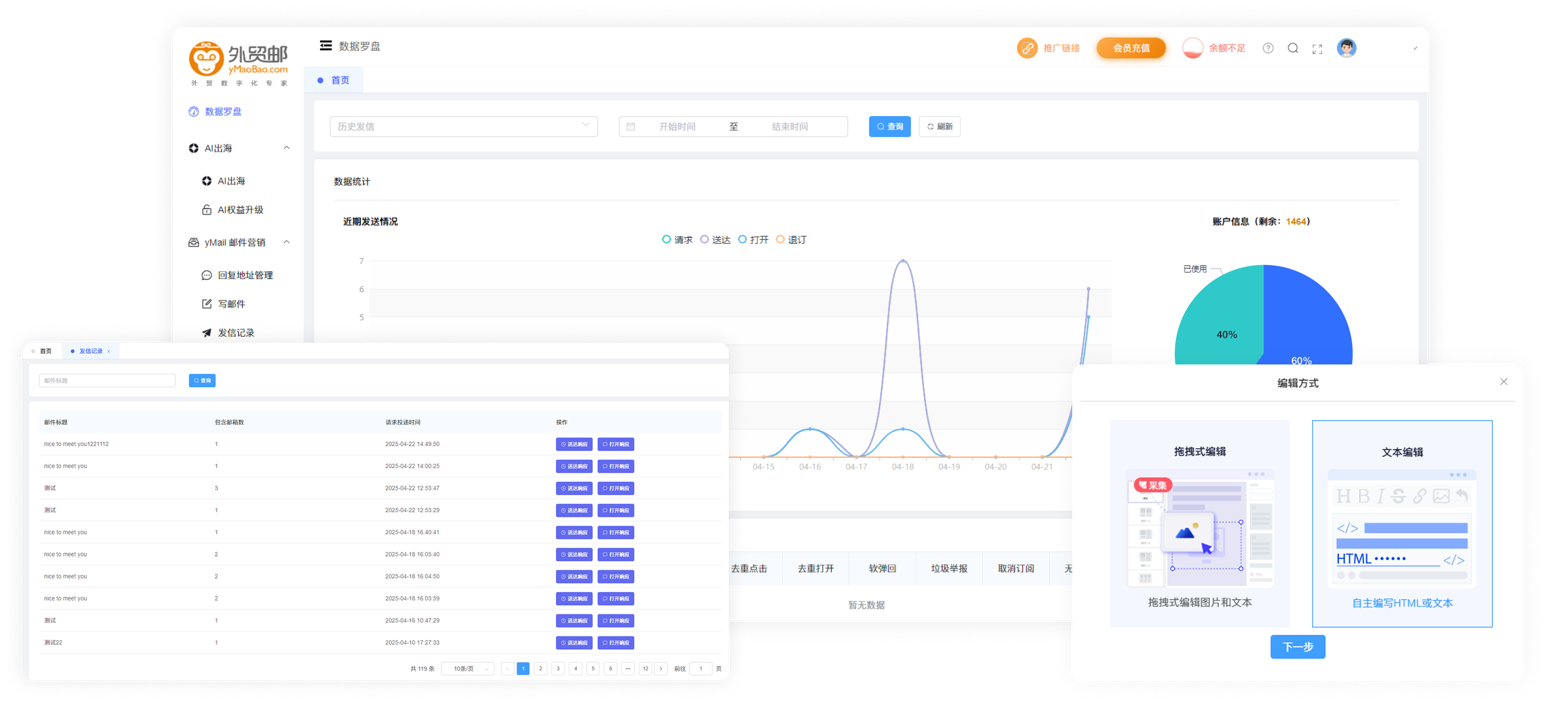Select the 去重点击 column tab

coord(749,568)
